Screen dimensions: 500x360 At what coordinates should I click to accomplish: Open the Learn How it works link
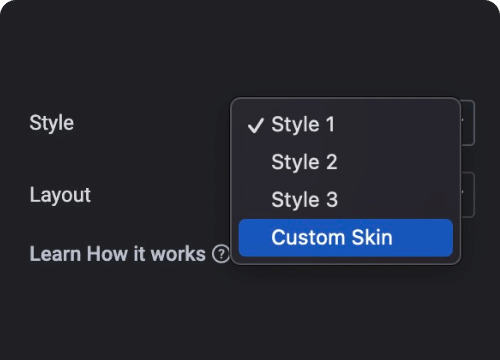point(118,254)
